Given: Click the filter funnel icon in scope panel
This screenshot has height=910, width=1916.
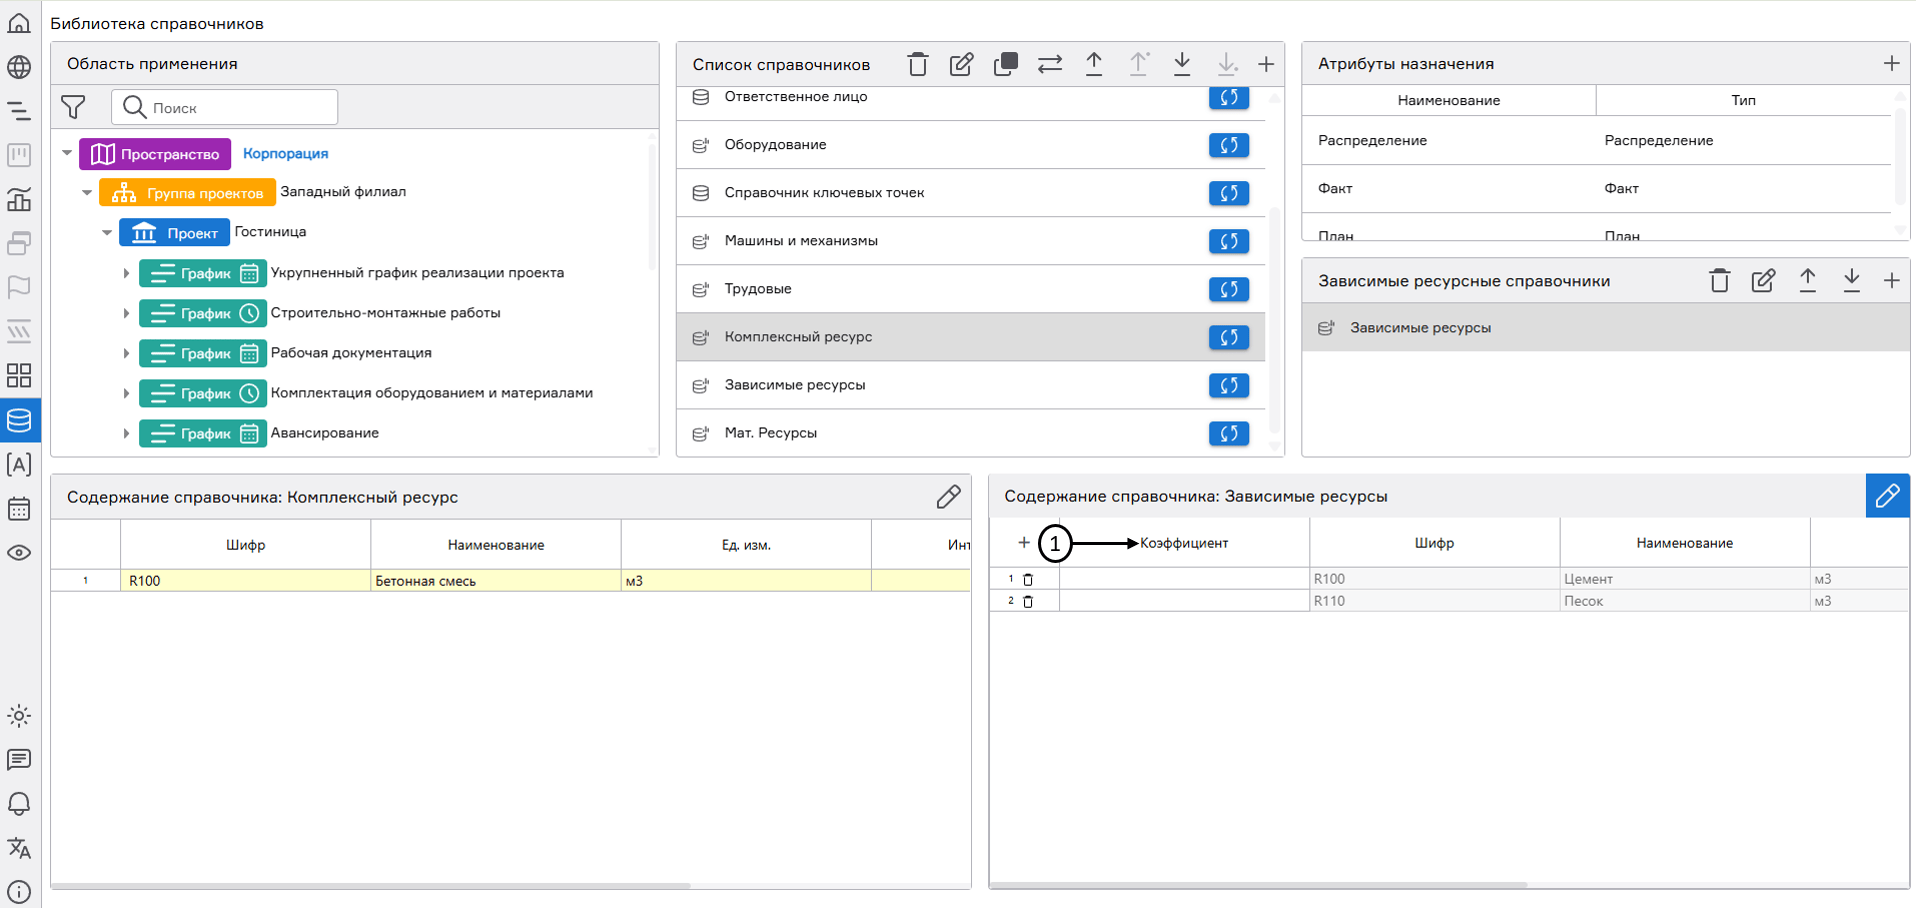Looking at the screenshot, I should tap(73, 107).
